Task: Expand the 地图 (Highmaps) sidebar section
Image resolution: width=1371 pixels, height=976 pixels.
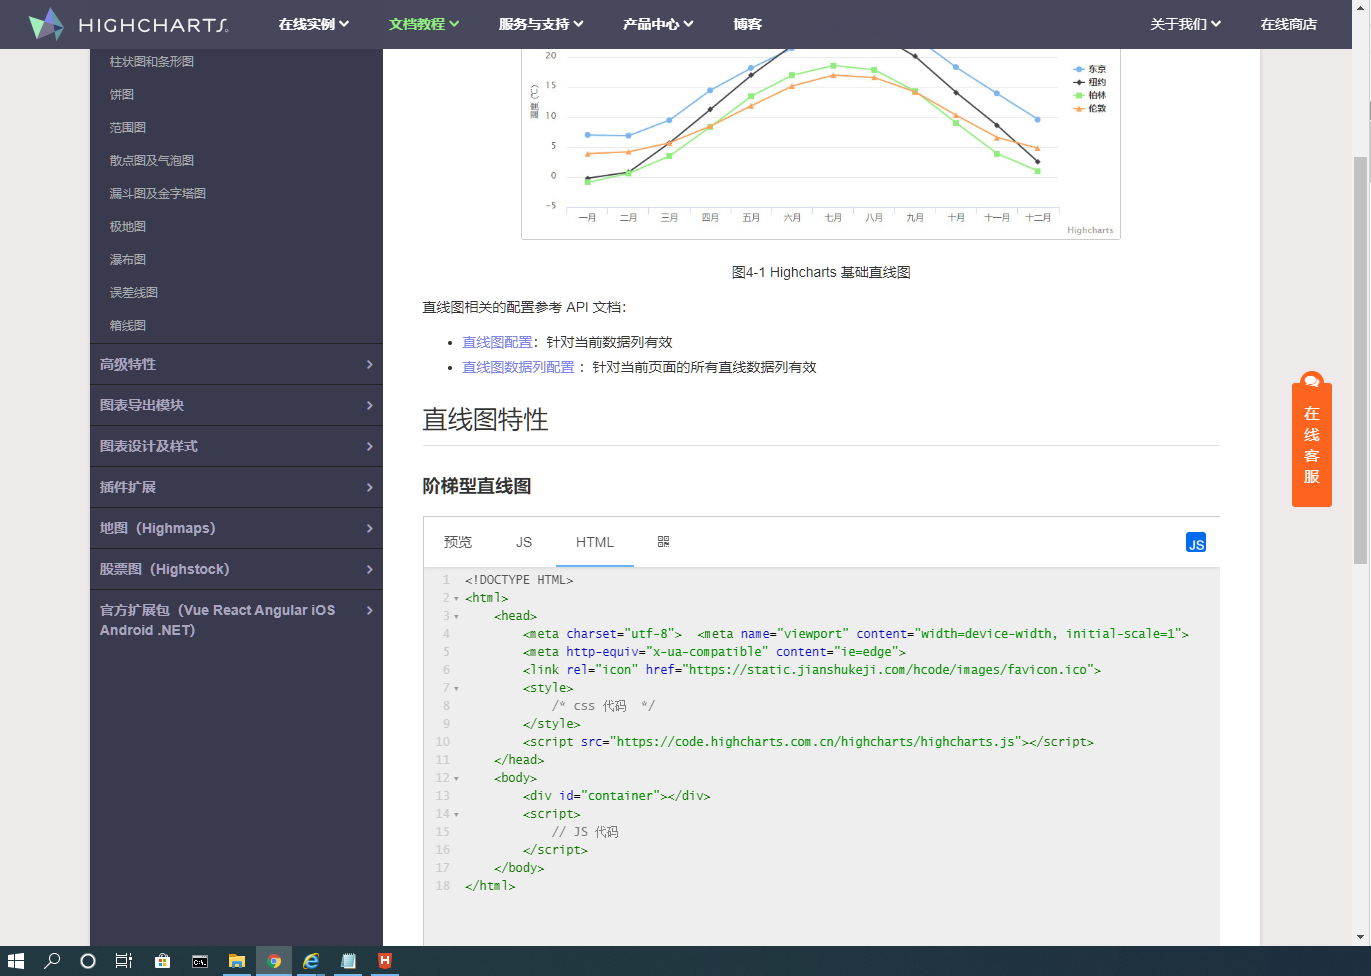Action: (x=236, y=528)
